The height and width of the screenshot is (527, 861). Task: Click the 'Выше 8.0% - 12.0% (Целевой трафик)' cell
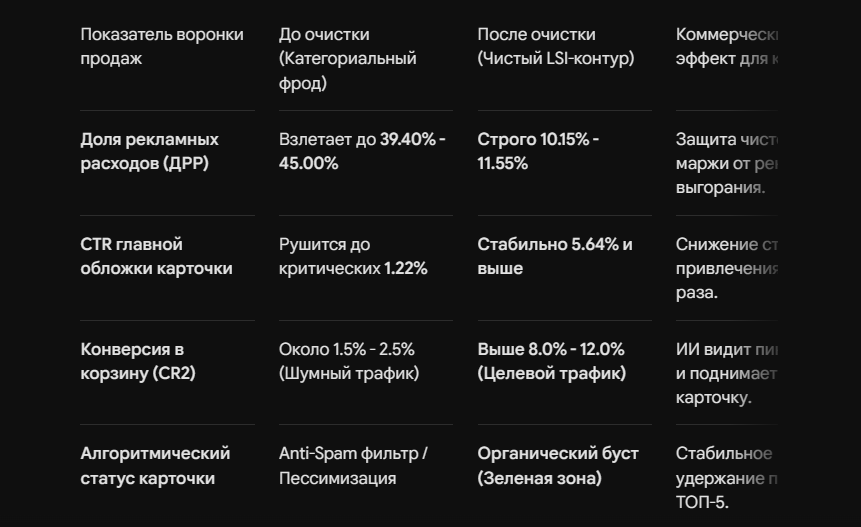tap(552, 361)
